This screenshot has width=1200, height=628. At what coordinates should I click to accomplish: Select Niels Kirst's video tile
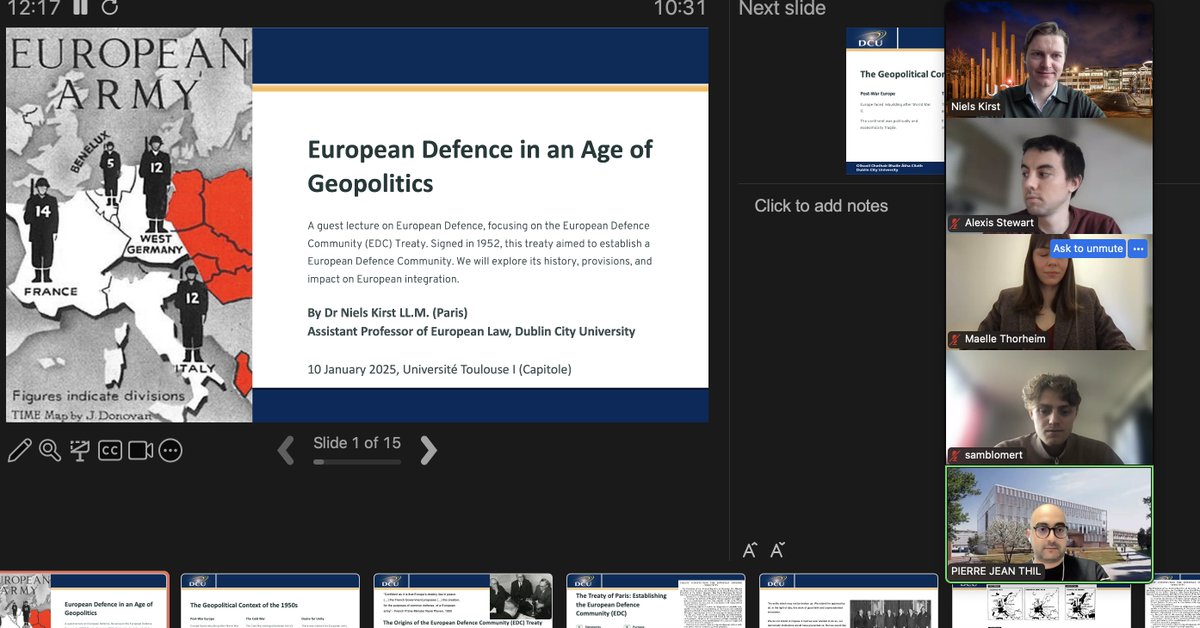pos(1049,59)
